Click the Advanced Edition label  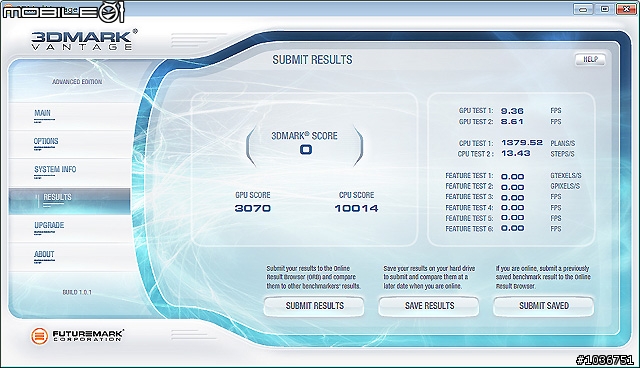[77, 82]
